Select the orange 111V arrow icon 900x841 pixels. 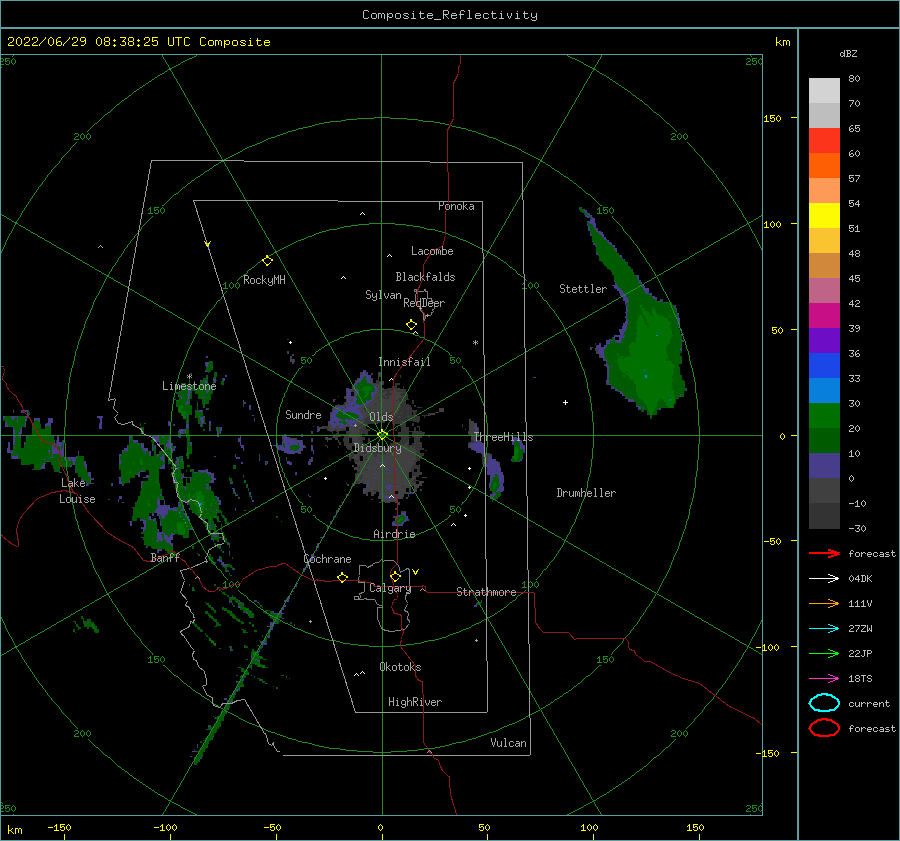(824, 603)
